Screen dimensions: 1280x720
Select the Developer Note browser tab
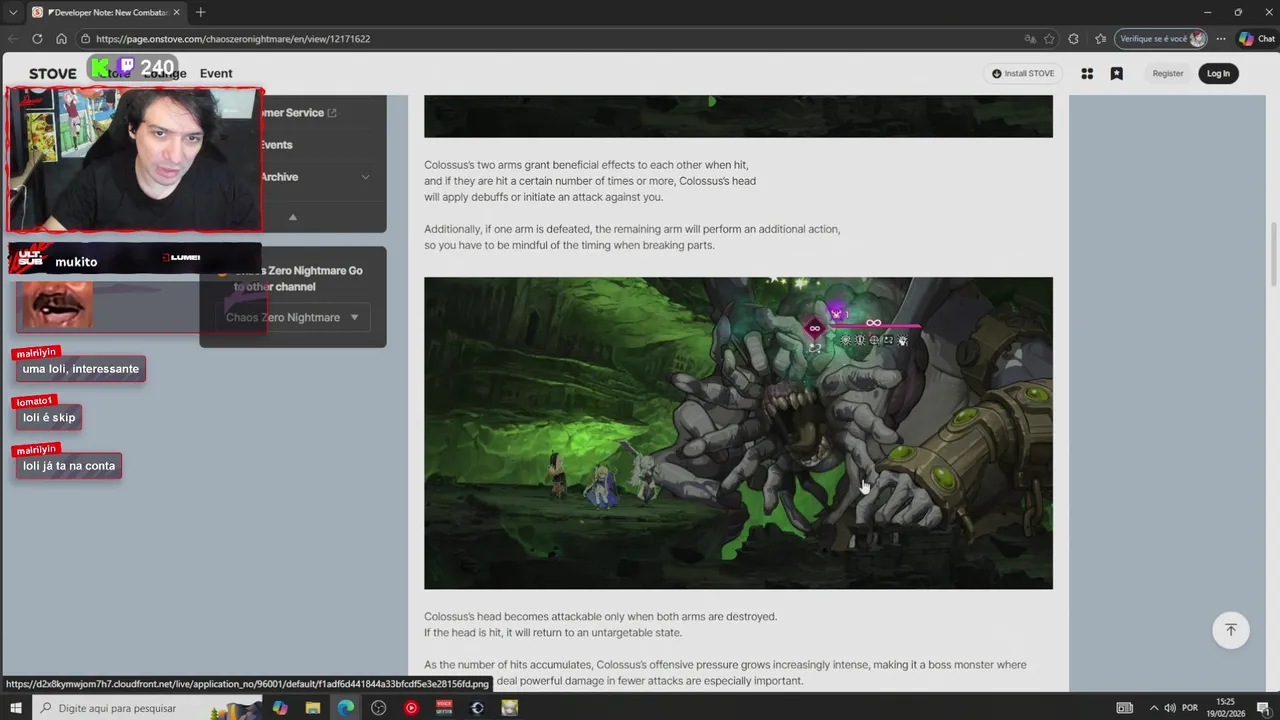[x=107, y=12]
